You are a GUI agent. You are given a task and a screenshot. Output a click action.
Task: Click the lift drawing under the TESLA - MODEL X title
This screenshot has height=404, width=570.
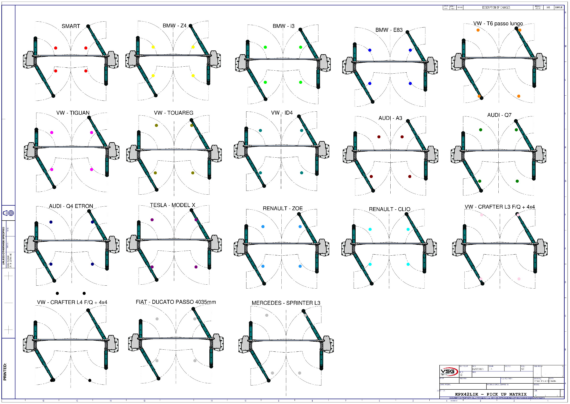174,244
